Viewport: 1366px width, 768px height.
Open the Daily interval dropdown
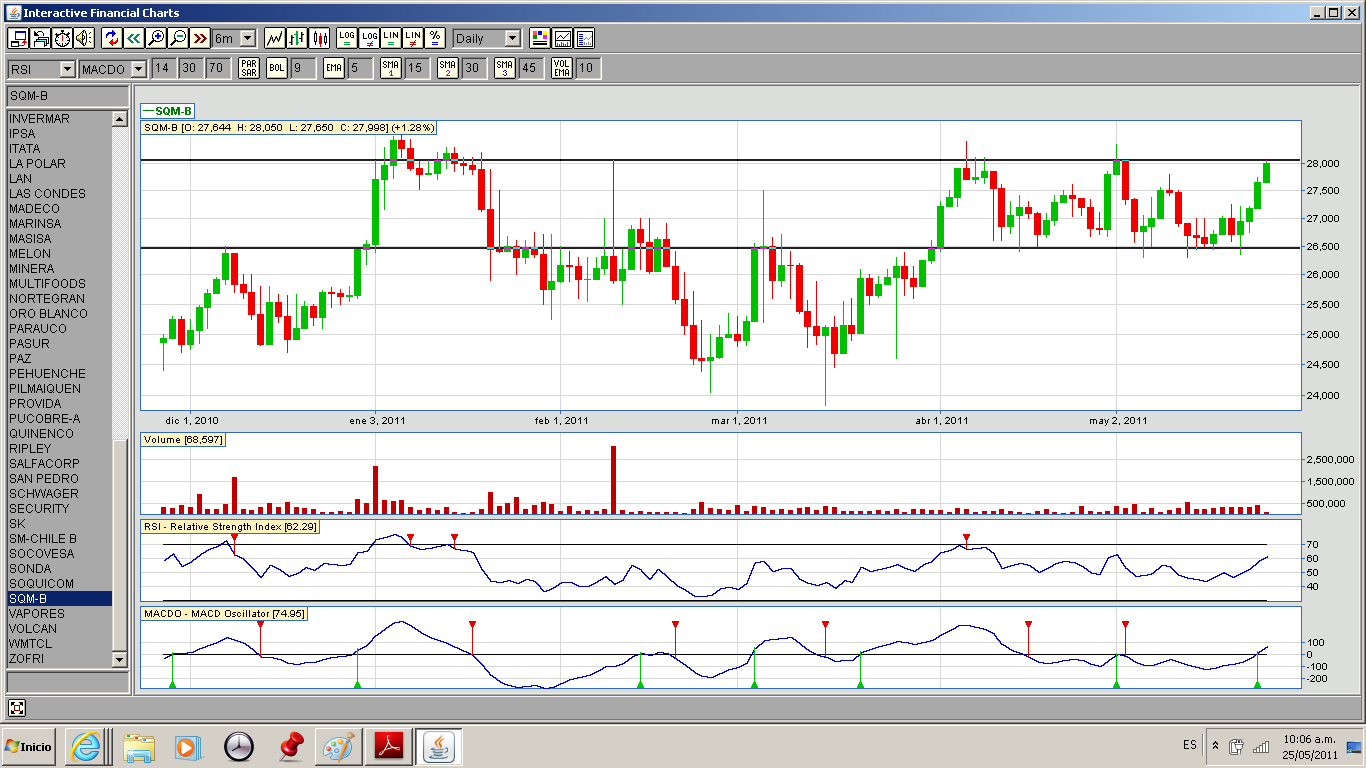pyautogui.click(x=512, y=38)
